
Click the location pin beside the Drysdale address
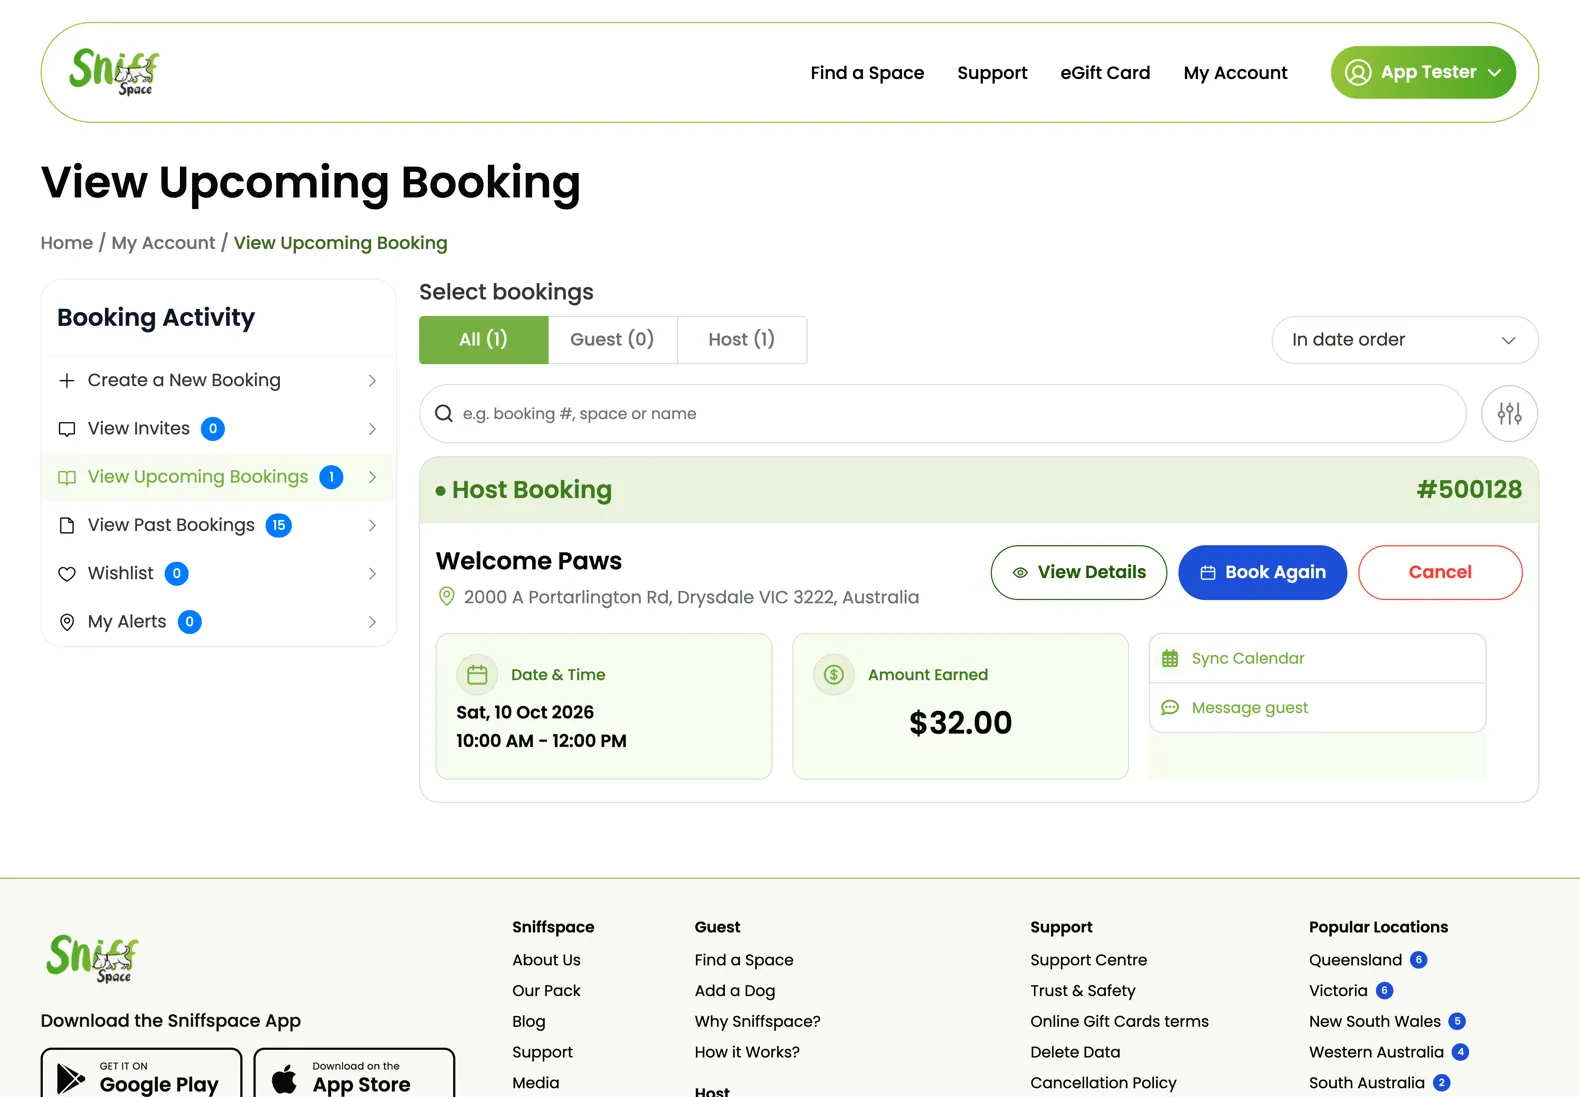[x=447, y=597]
